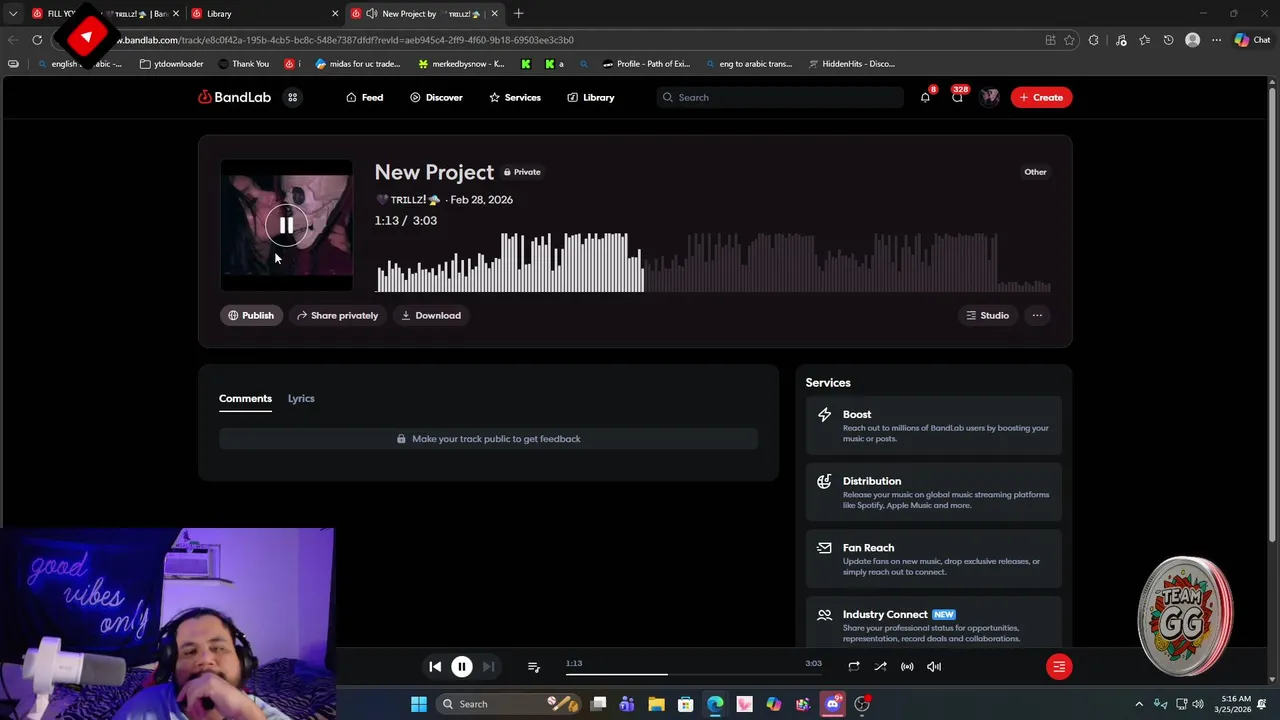Open the merkedbysnow bookmark
Viewport: 1280px width, 720px height.
pos(462,64)
